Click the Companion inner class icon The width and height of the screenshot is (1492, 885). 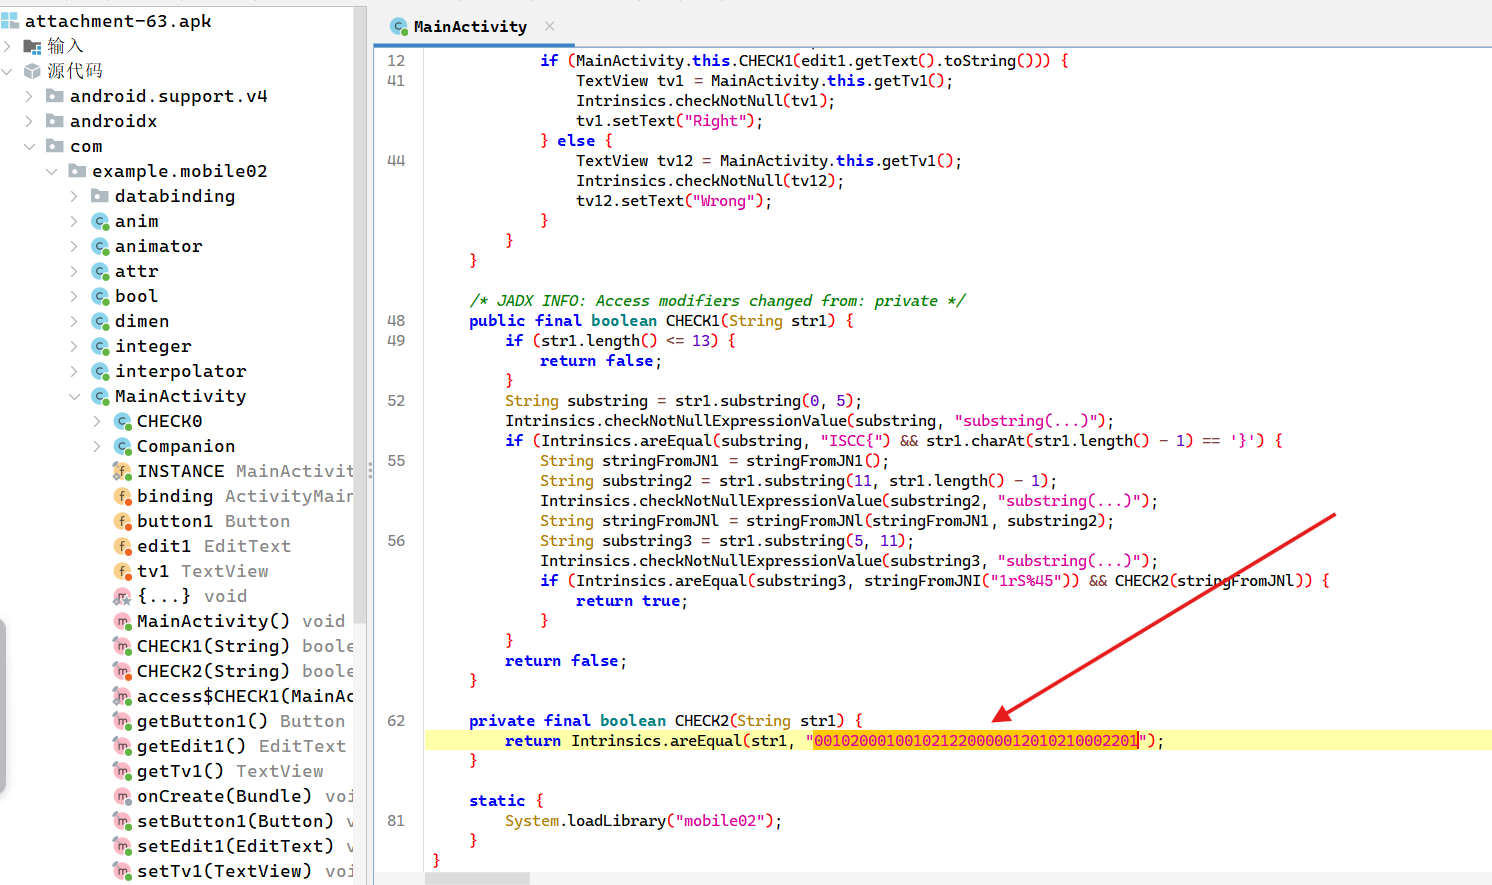pyautogui.click(x=122, y=446)
